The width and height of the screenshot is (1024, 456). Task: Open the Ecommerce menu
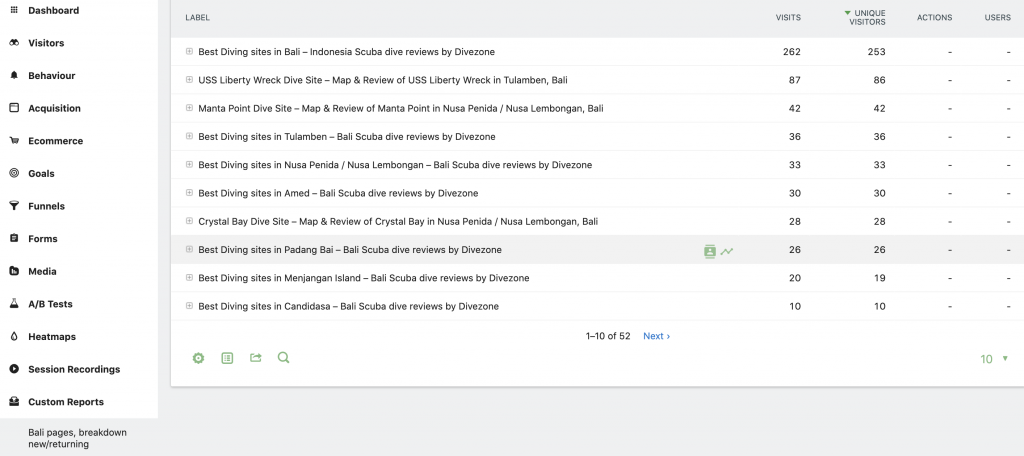56,141
